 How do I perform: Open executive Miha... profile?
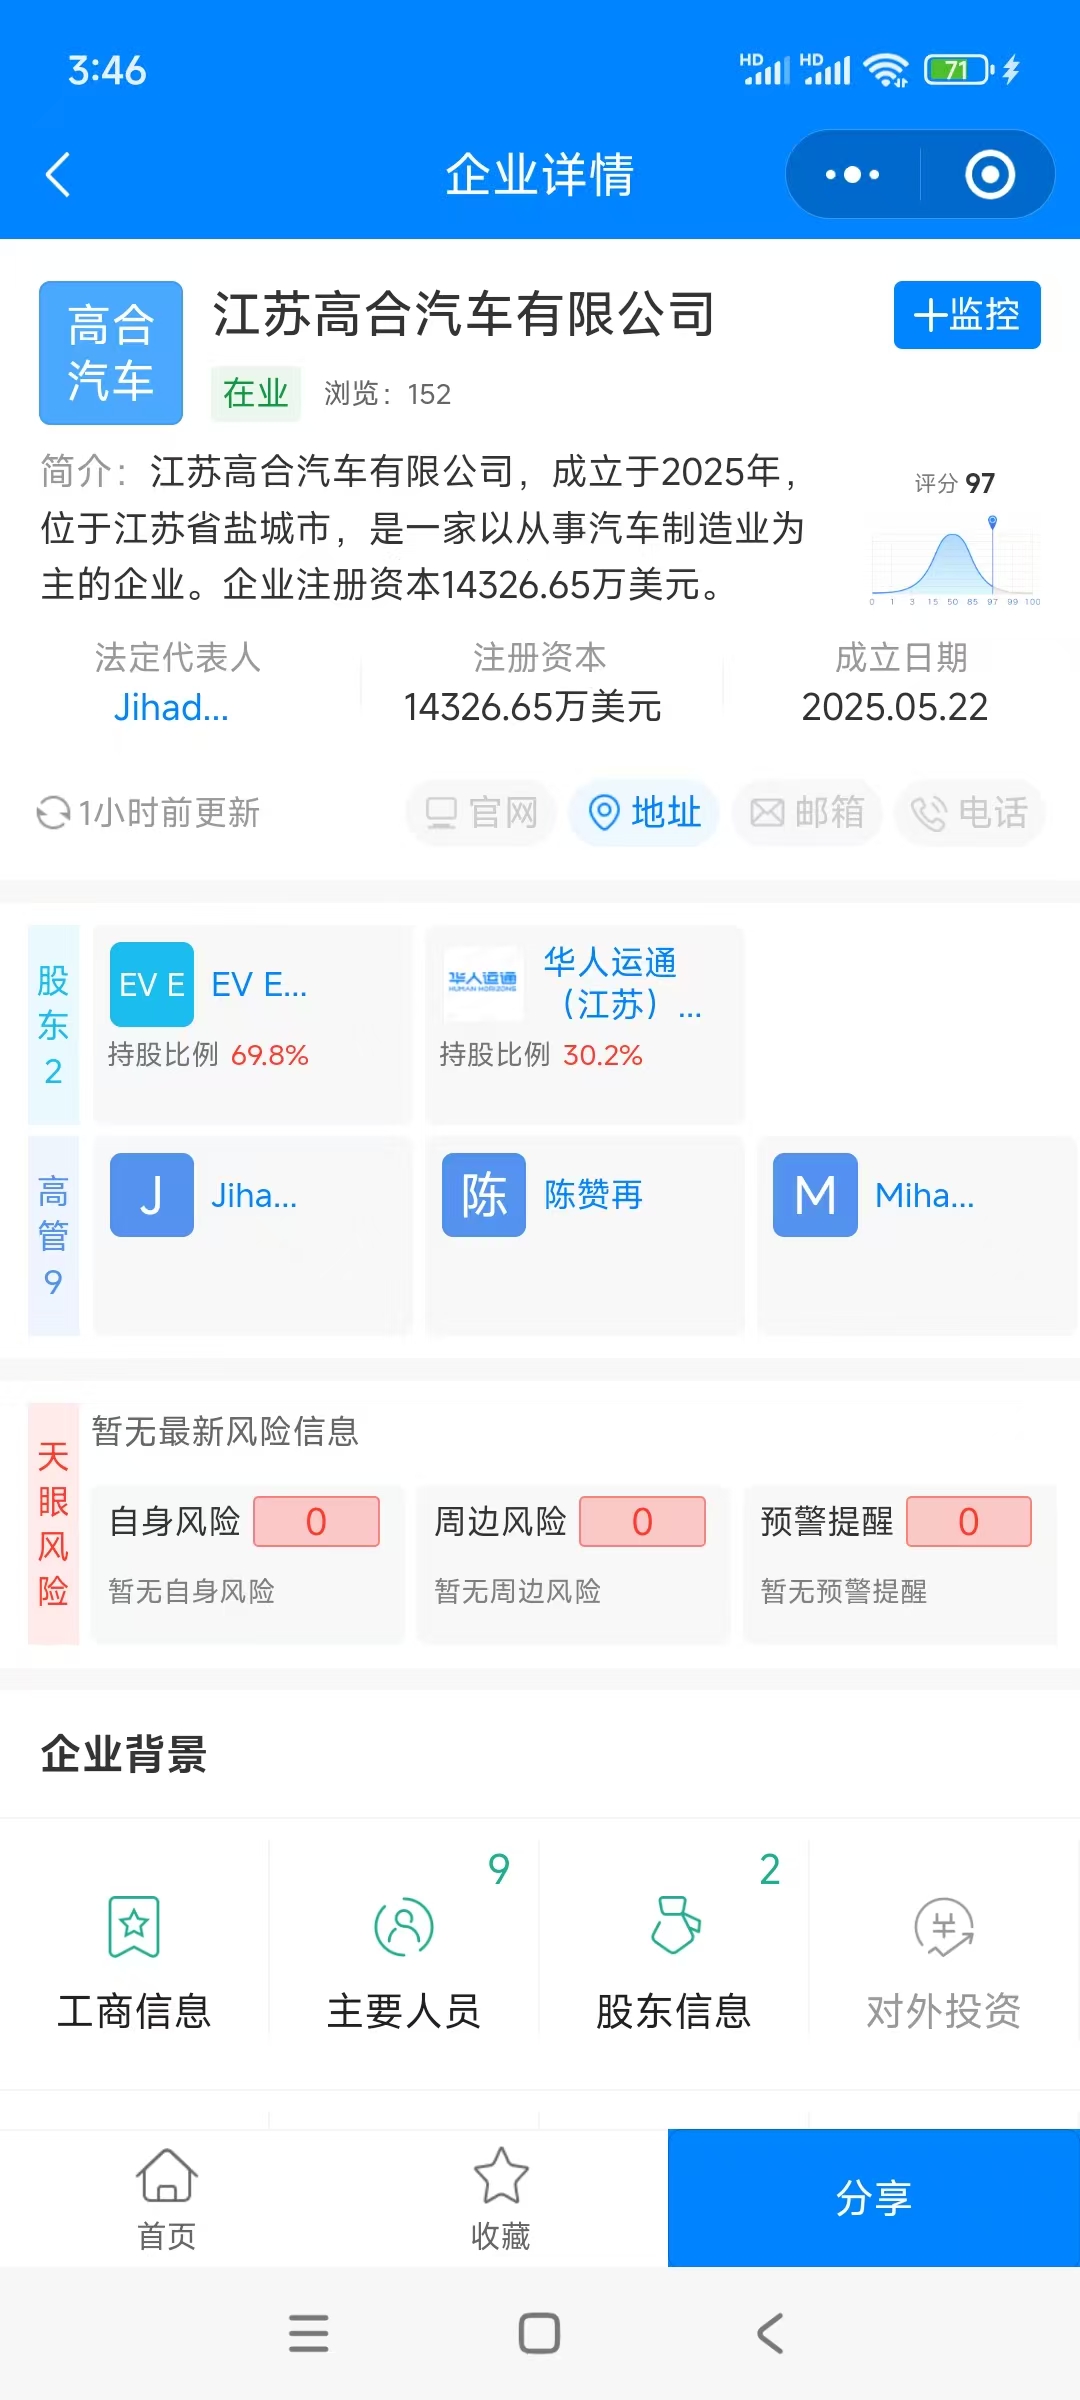(x=917, y=1236)
